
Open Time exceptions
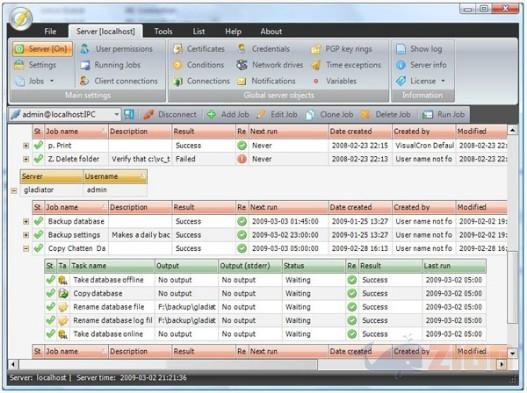346,65
